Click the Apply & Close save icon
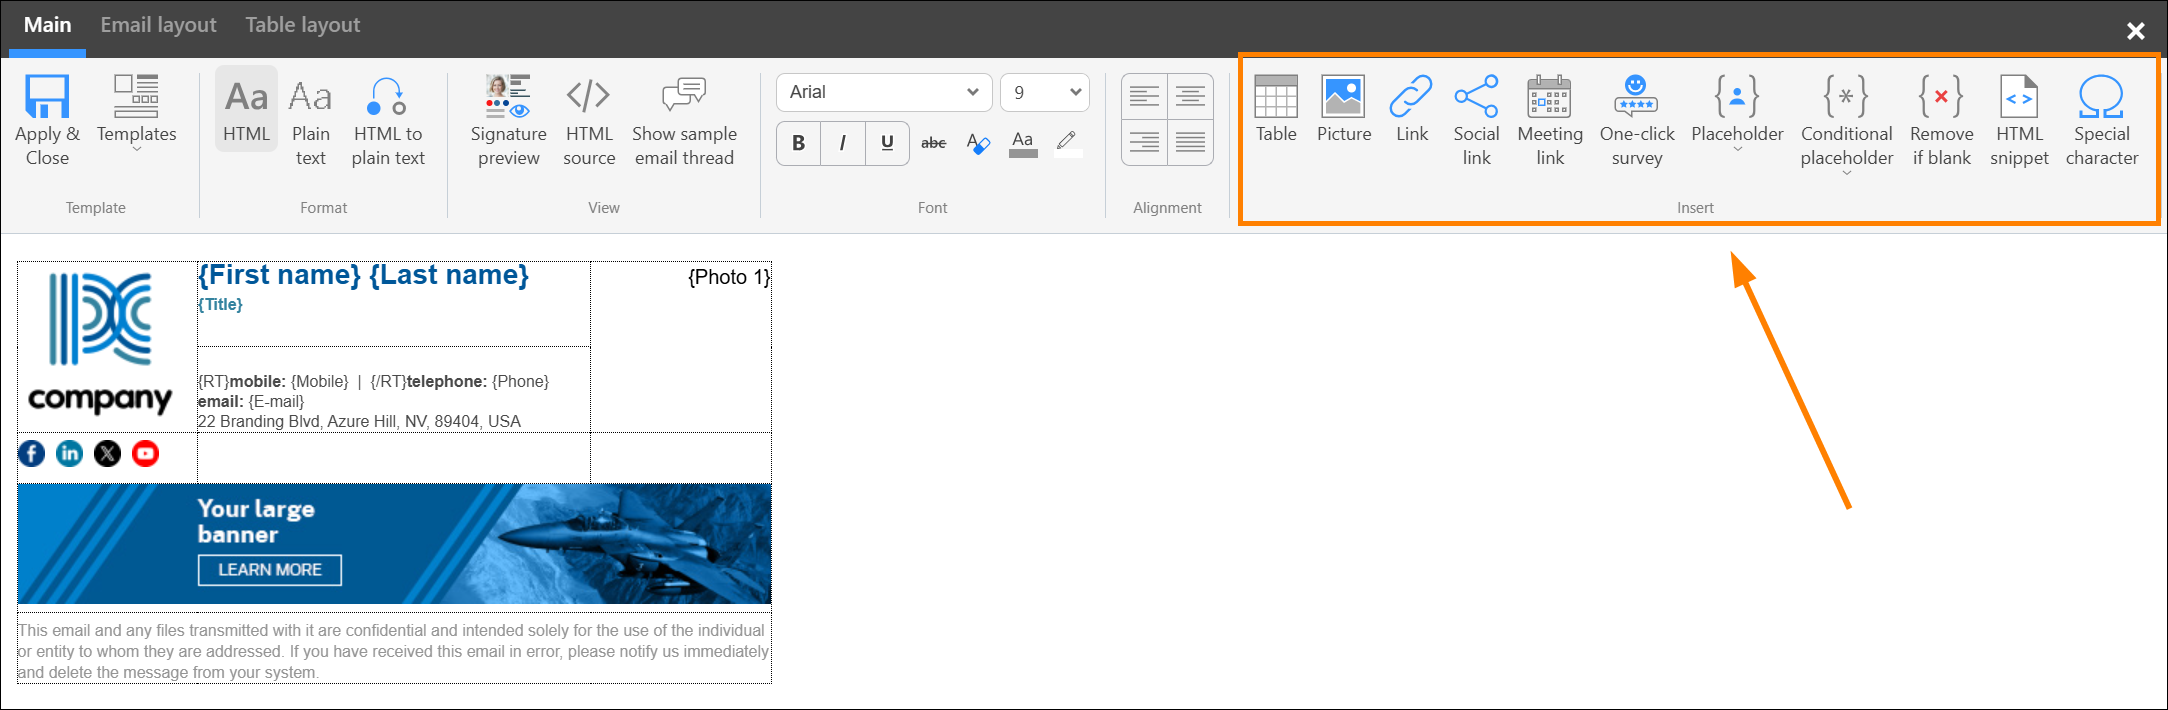Screen dimensions: 2168x710 point(47,96)
